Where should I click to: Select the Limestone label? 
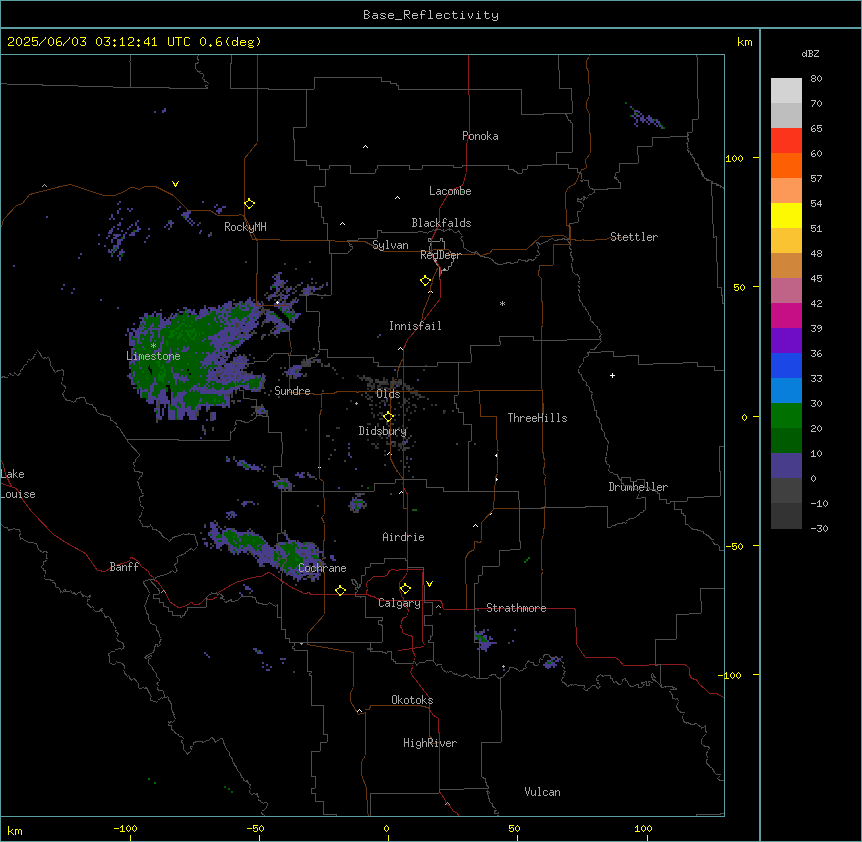pos(153,356)
